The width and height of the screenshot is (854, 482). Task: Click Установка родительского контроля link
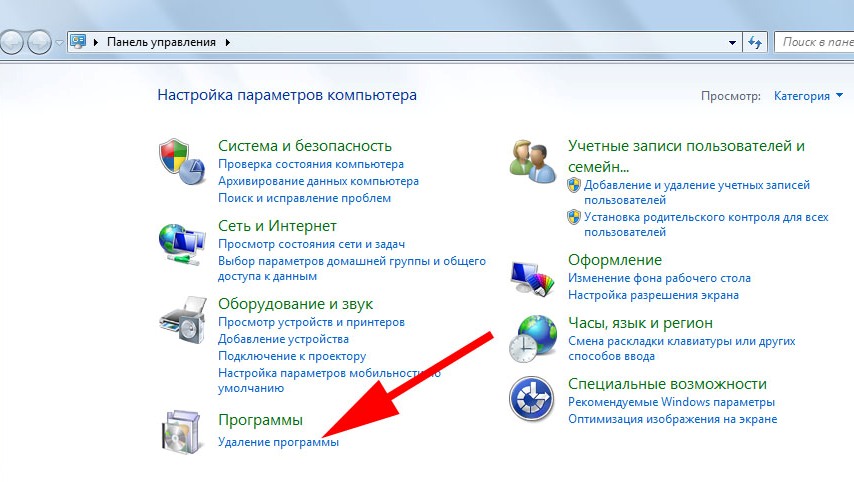[x=706, y=224]
